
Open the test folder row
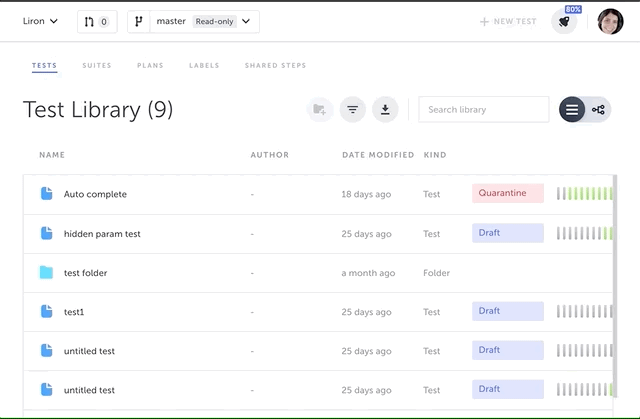coord(318,273)
